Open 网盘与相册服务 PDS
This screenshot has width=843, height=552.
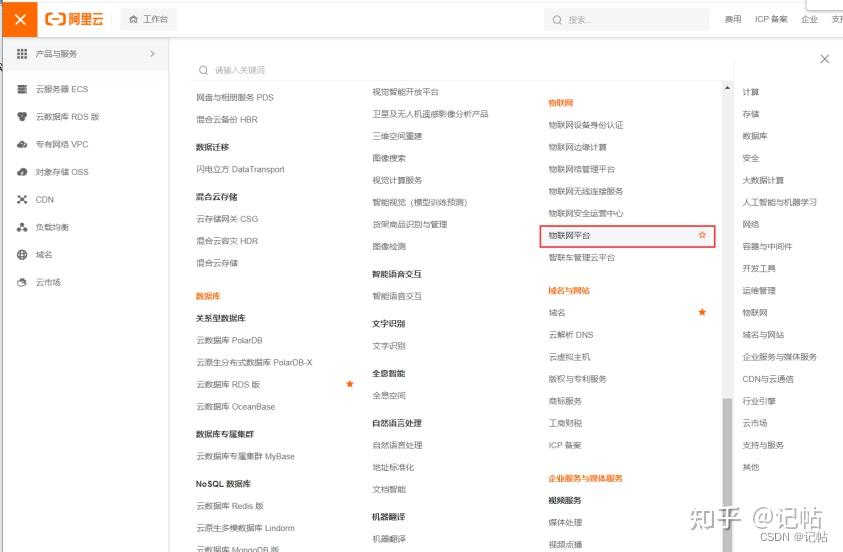[x=234, y=97]
